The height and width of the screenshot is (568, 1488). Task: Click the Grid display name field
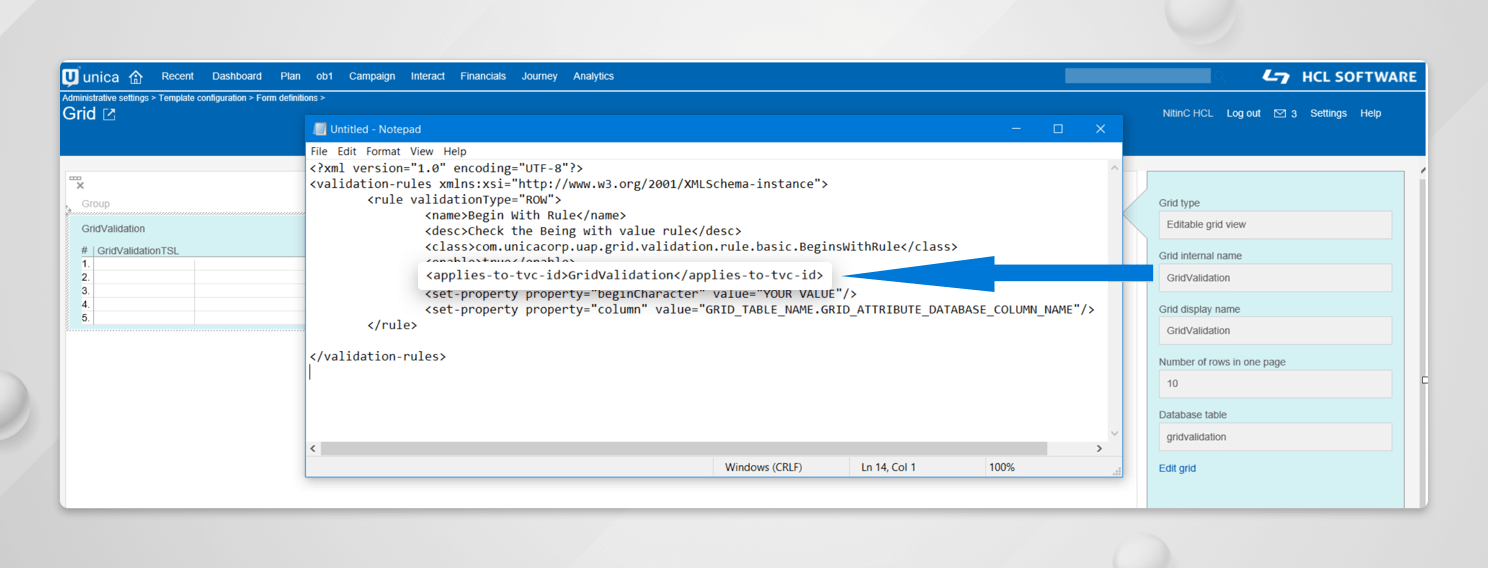tap(1274, 331)
